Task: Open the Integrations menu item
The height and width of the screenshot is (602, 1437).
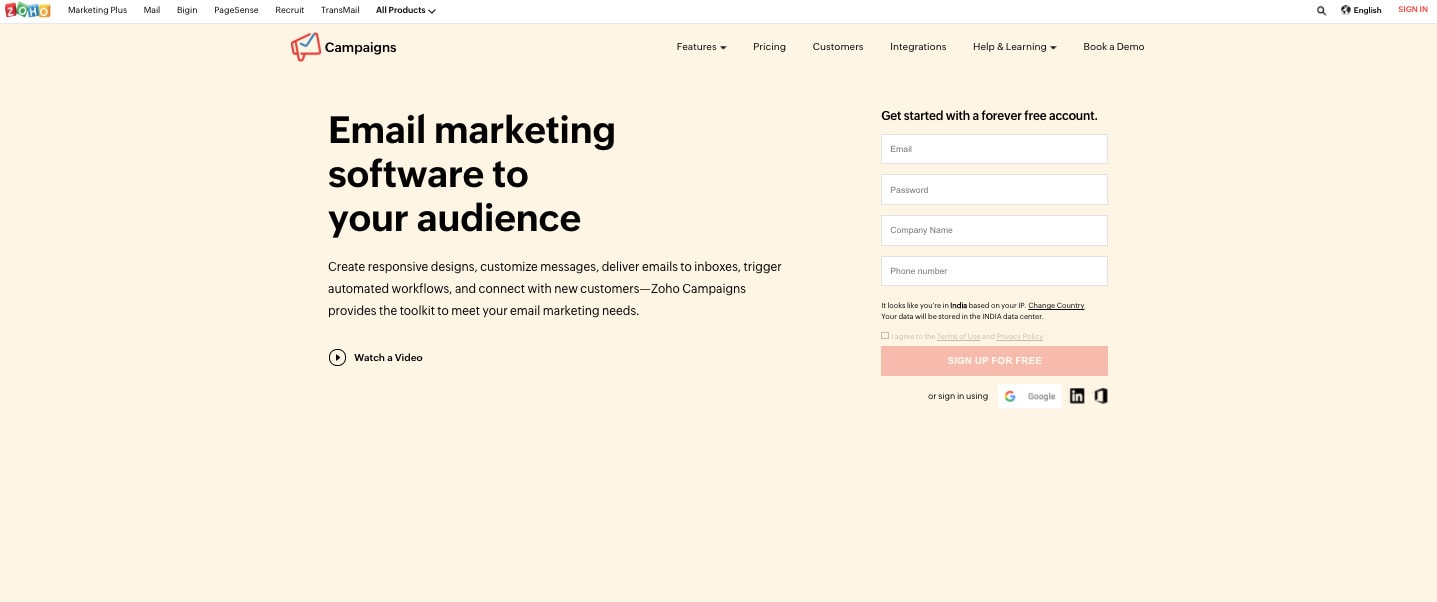Action: (x=918, y=47)
